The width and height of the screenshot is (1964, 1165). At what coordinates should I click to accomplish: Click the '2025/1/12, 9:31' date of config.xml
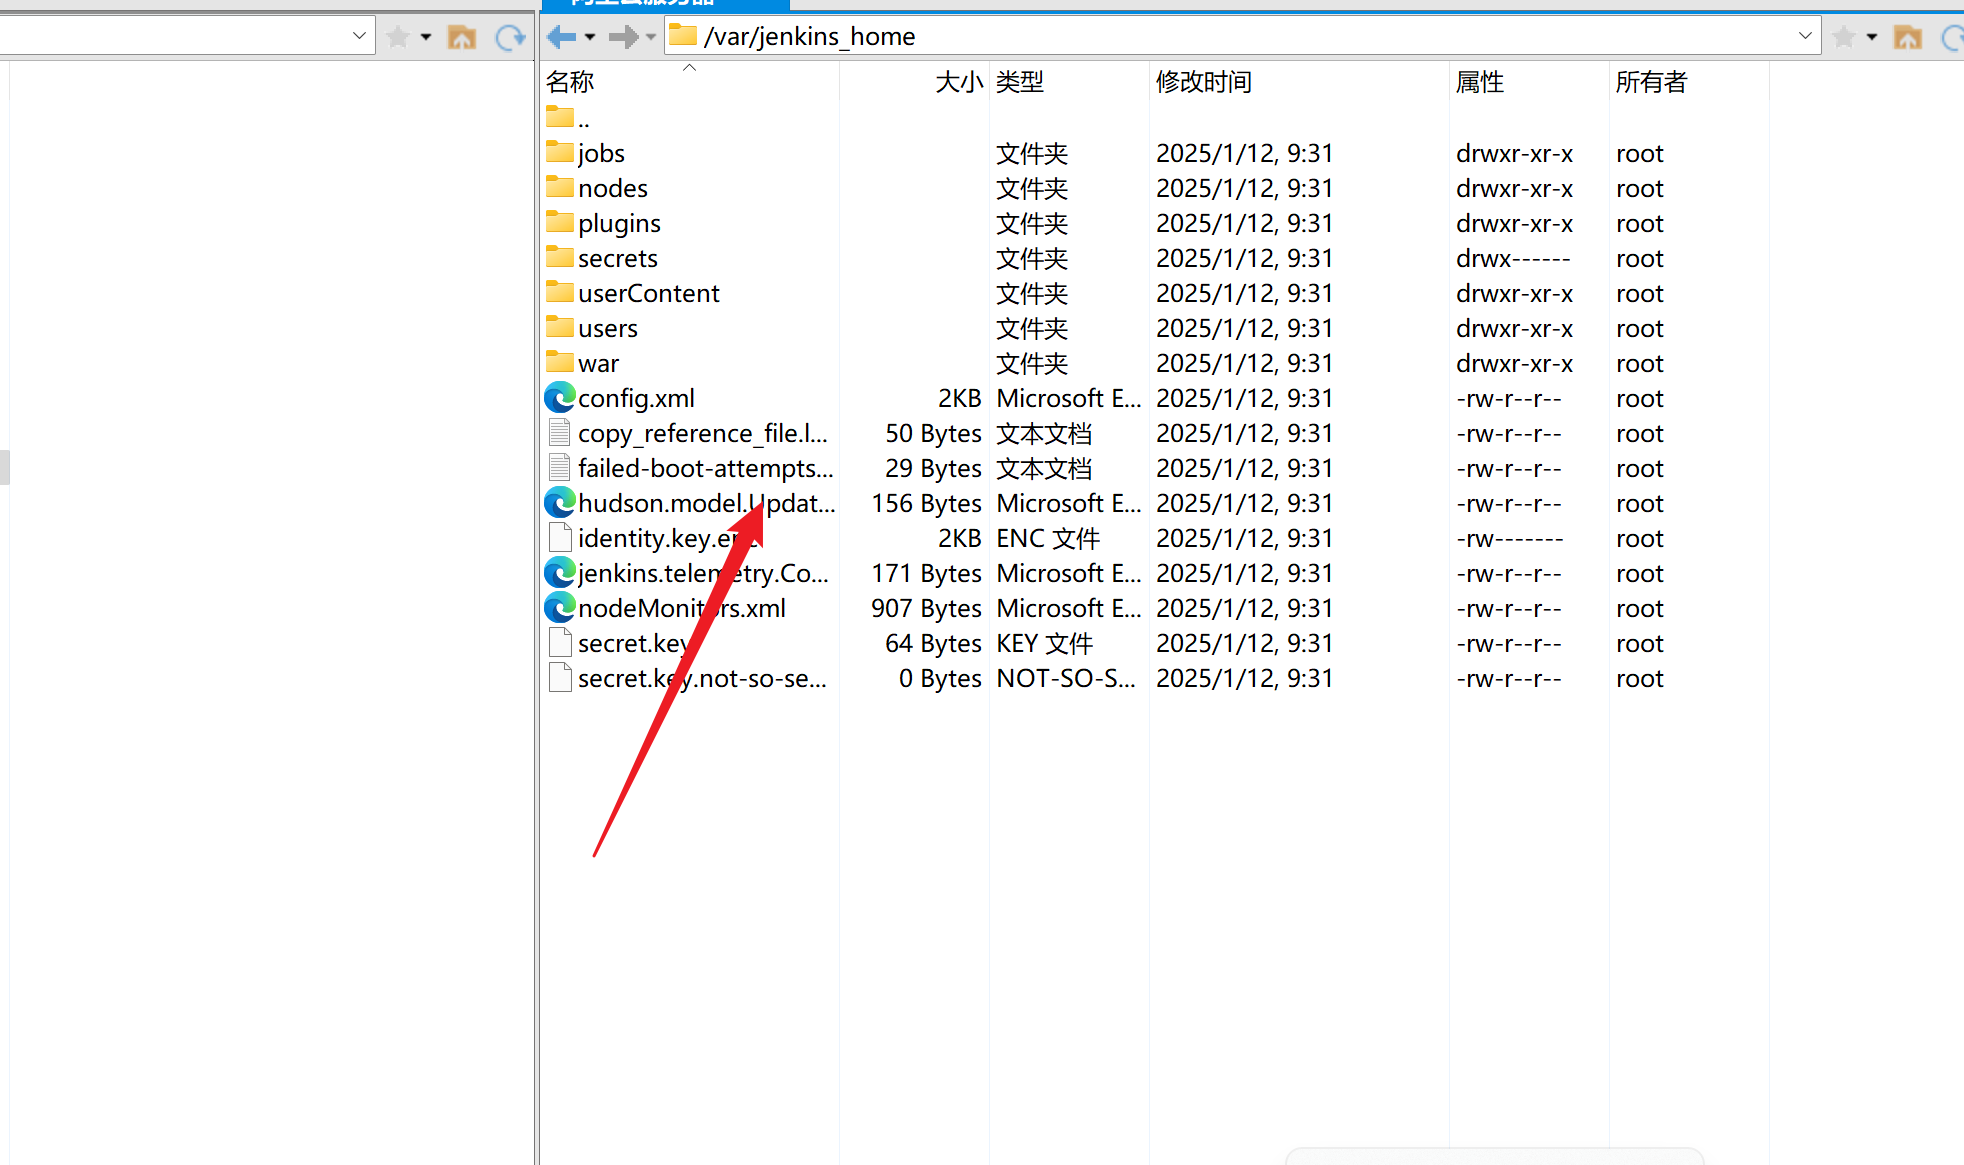[1244, 398]
